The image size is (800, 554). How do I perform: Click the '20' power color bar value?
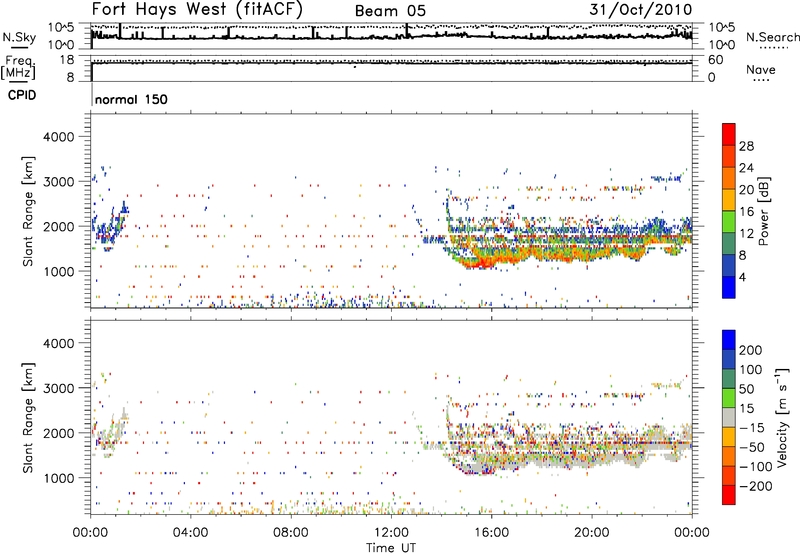coord(746,190)
